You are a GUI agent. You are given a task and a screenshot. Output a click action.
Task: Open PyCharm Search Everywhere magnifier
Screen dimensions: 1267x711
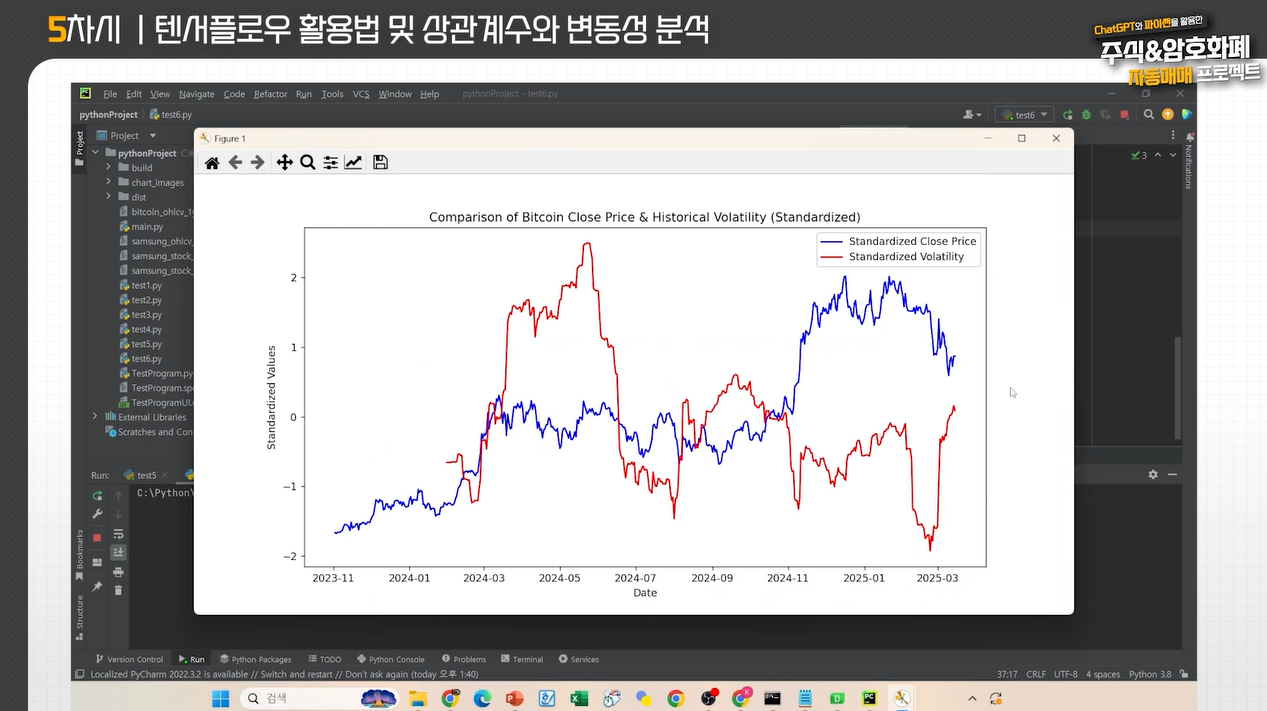coord(1149,114)
